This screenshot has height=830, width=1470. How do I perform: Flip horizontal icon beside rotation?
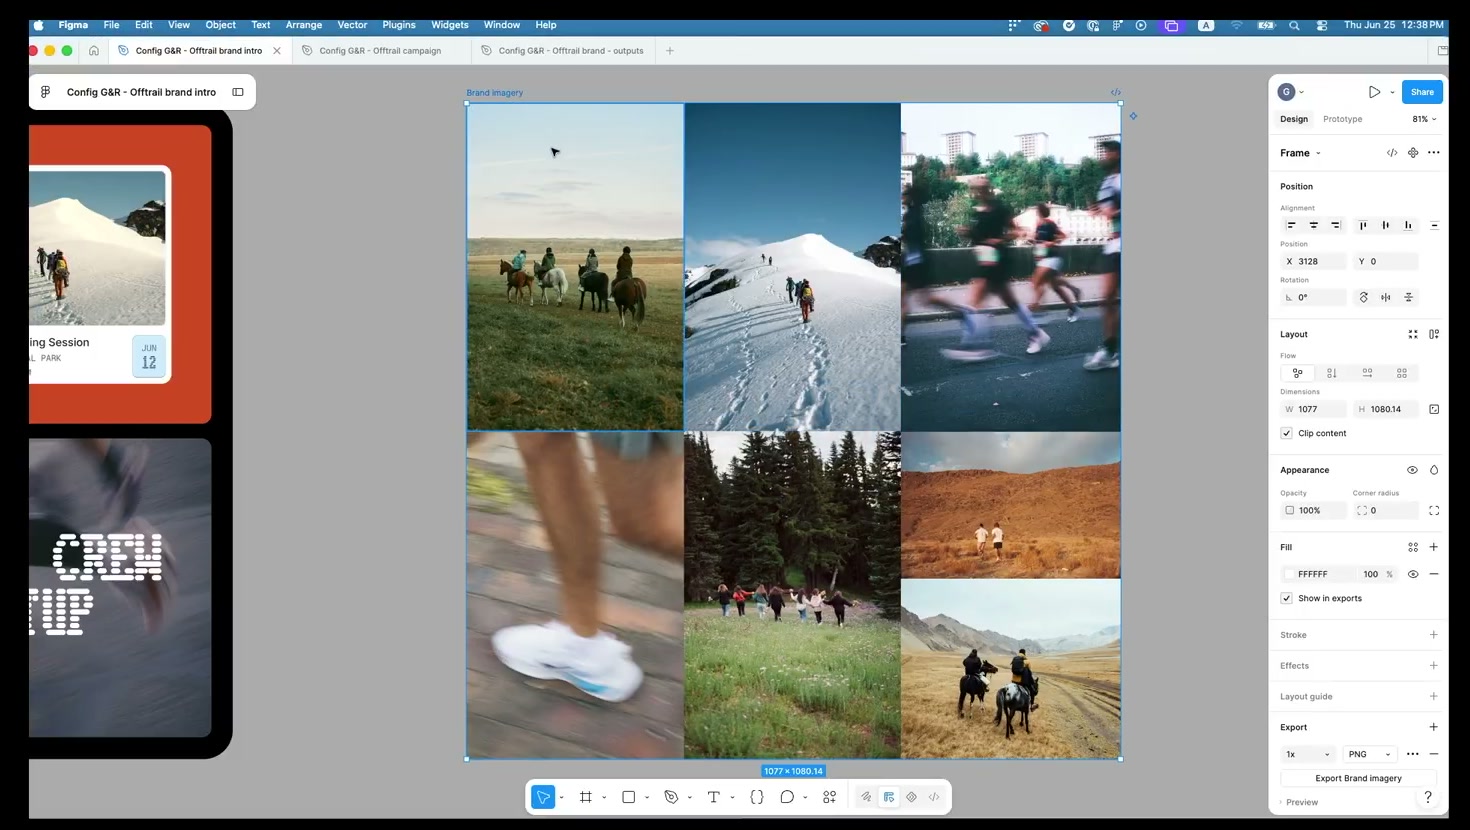point(1386,297)
